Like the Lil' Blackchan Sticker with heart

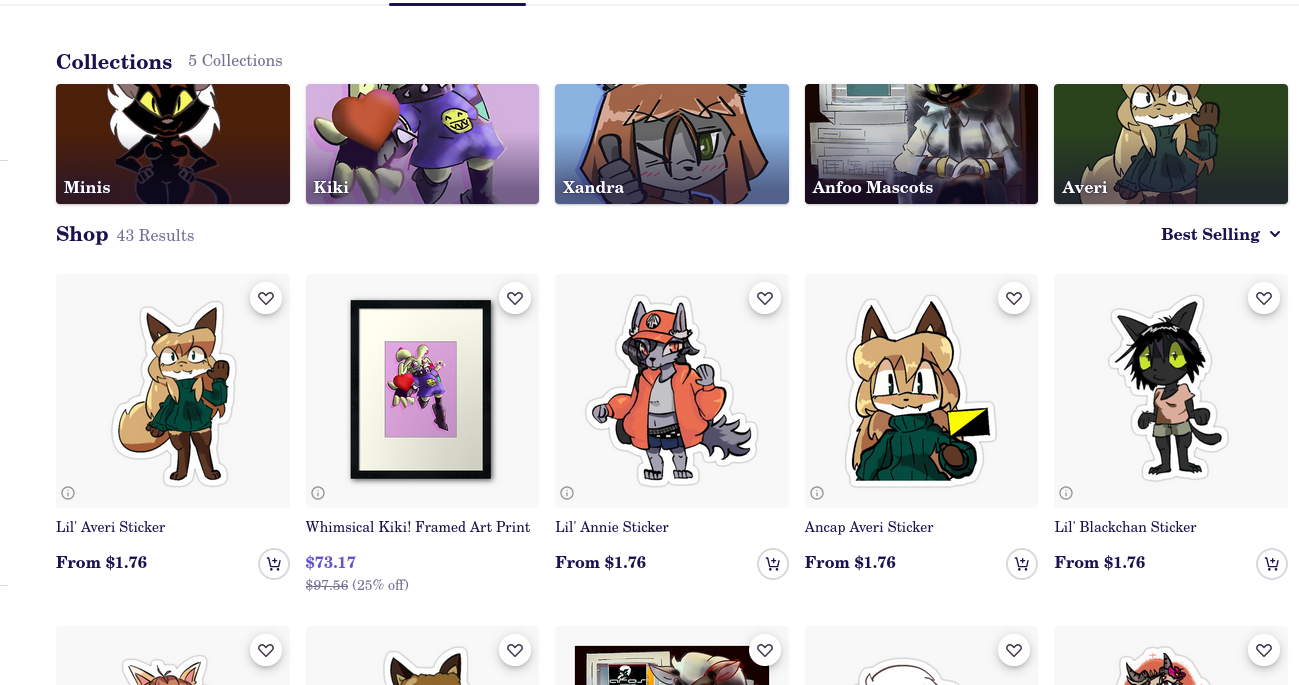(1264, 298)
